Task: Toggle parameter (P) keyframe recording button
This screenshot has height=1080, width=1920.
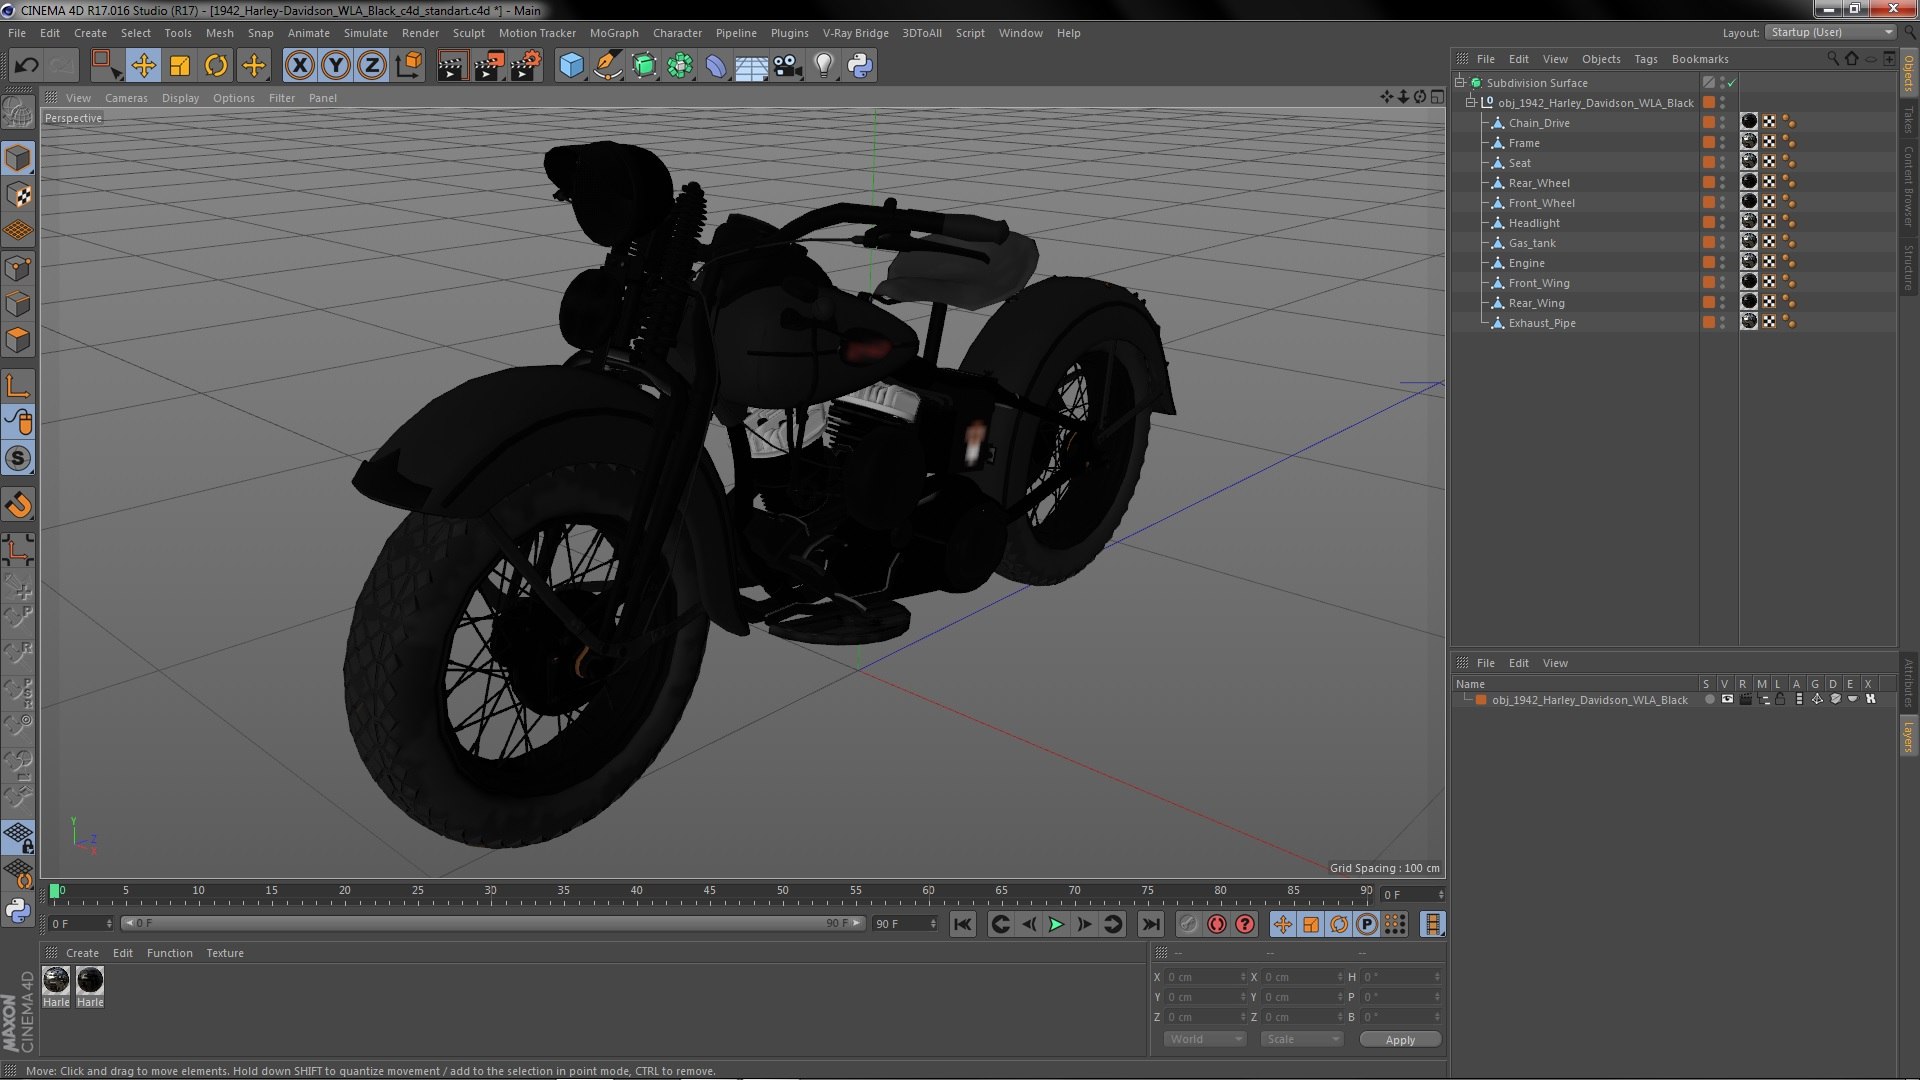Action: [x=1367, y=925]
